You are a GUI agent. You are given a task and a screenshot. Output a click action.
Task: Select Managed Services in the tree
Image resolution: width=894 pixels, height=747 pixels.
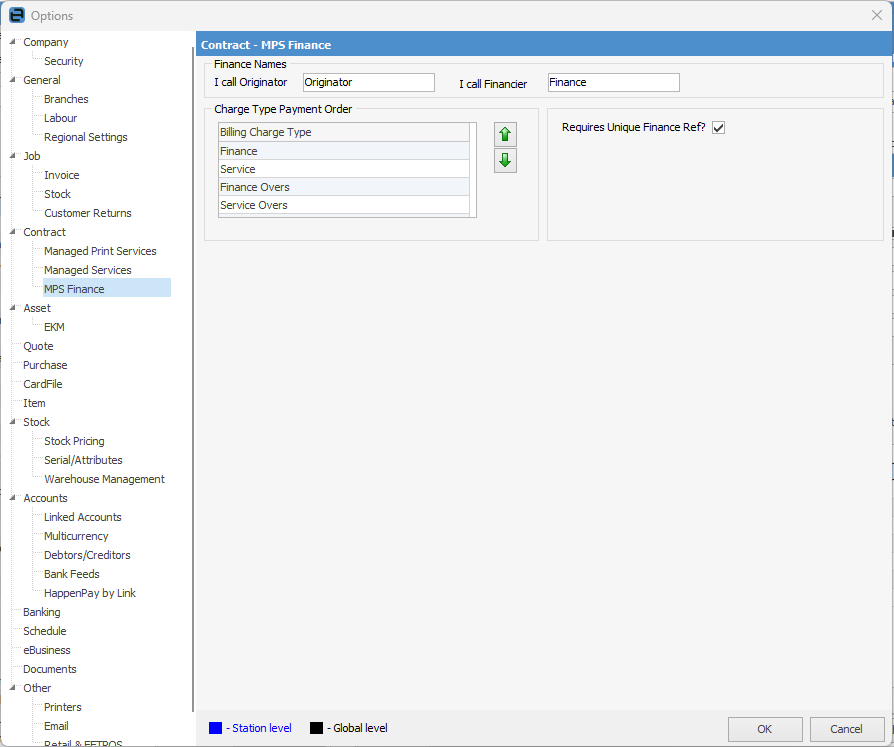[88, 270]
